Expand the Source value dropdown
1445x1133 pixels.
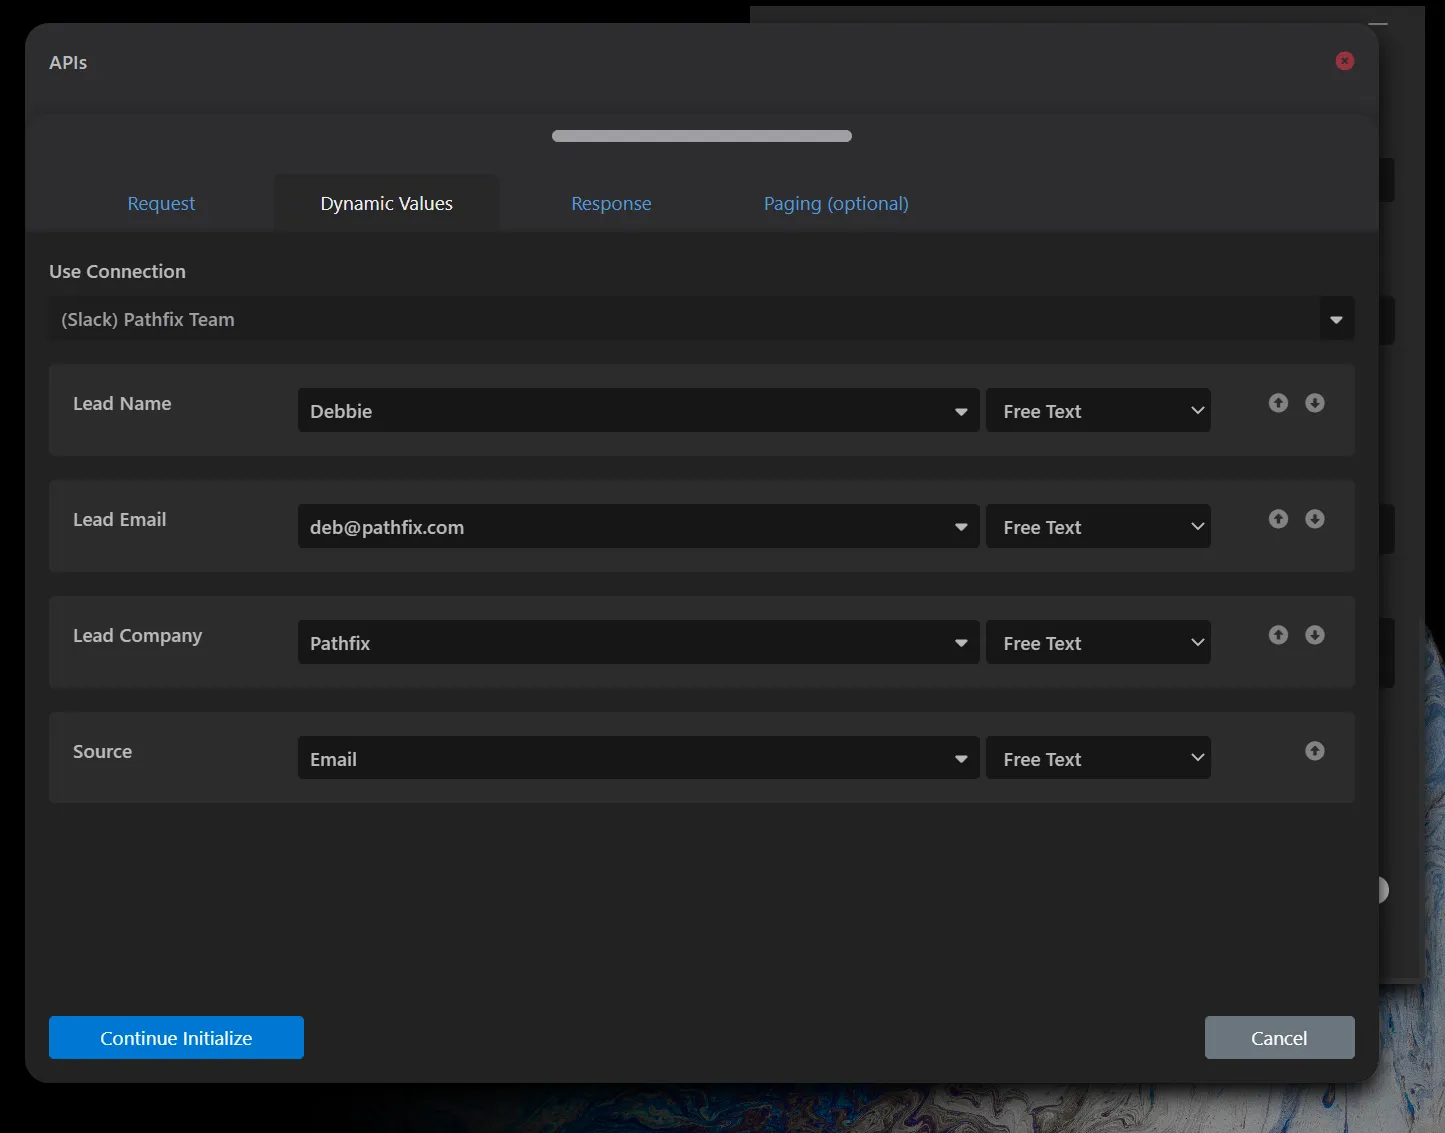point(961,759)
